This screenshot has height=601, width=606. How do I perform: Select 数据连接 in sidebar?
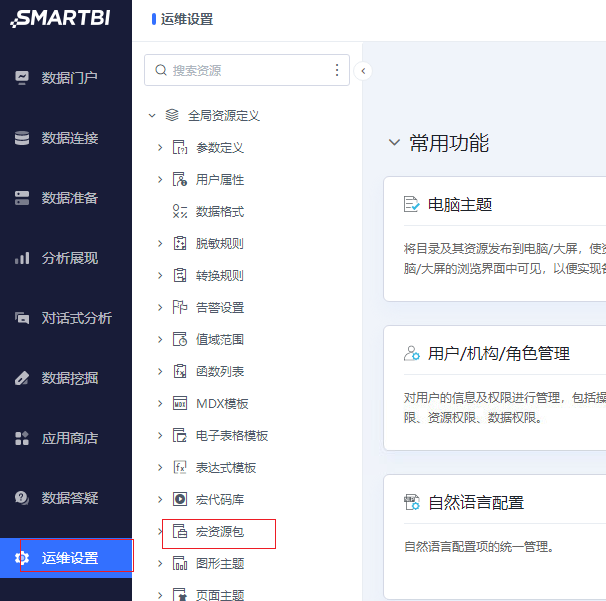(70, 138)
